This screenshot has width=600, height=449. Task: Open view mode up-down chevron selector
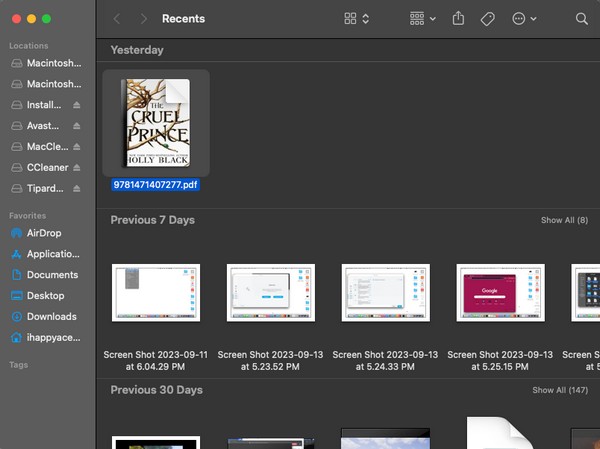[x=366, y=19]
